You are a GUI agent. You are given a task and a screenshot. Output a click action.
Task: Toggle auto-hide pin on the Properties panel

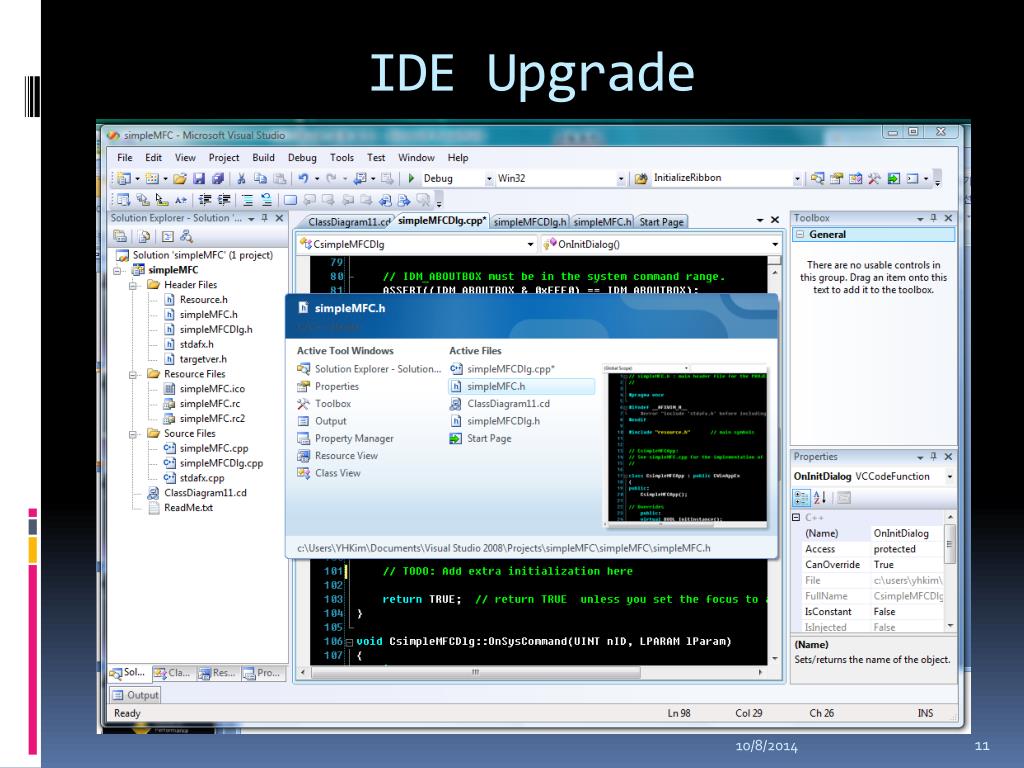pos(933,456)
